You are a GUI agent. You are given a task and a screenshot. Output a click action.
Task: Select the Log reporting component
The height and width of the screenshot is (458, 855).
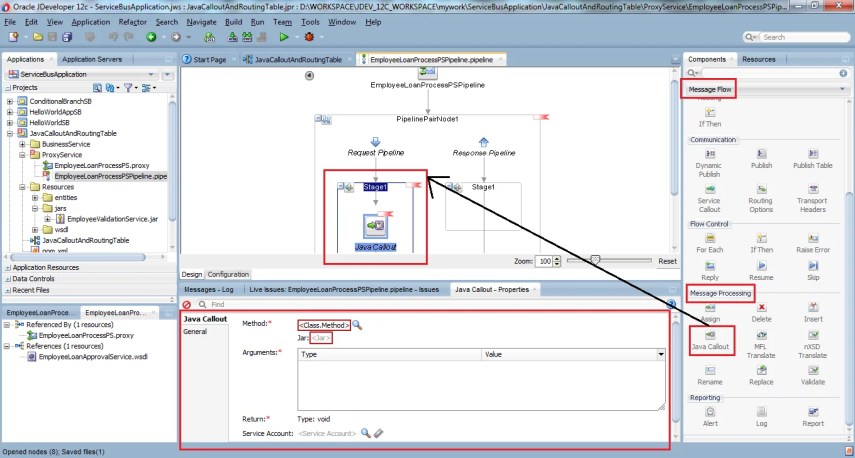click(761, 417)
